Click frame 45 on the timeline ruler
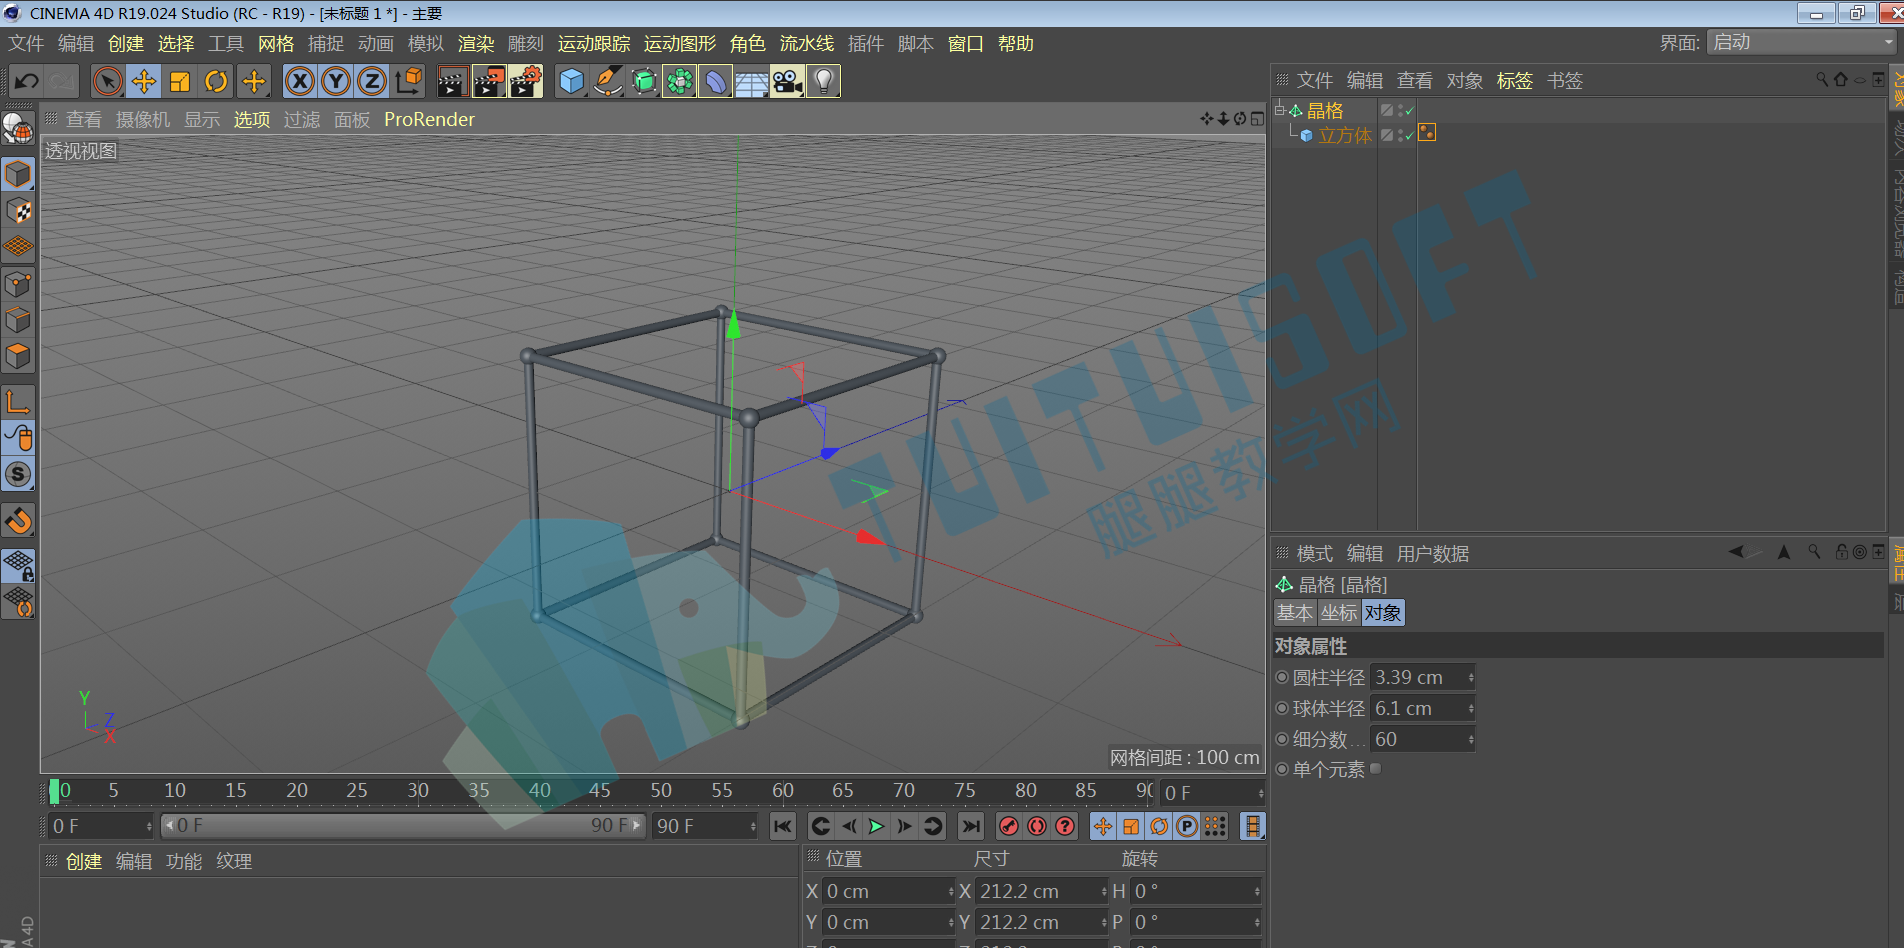 tap(600, 791)
